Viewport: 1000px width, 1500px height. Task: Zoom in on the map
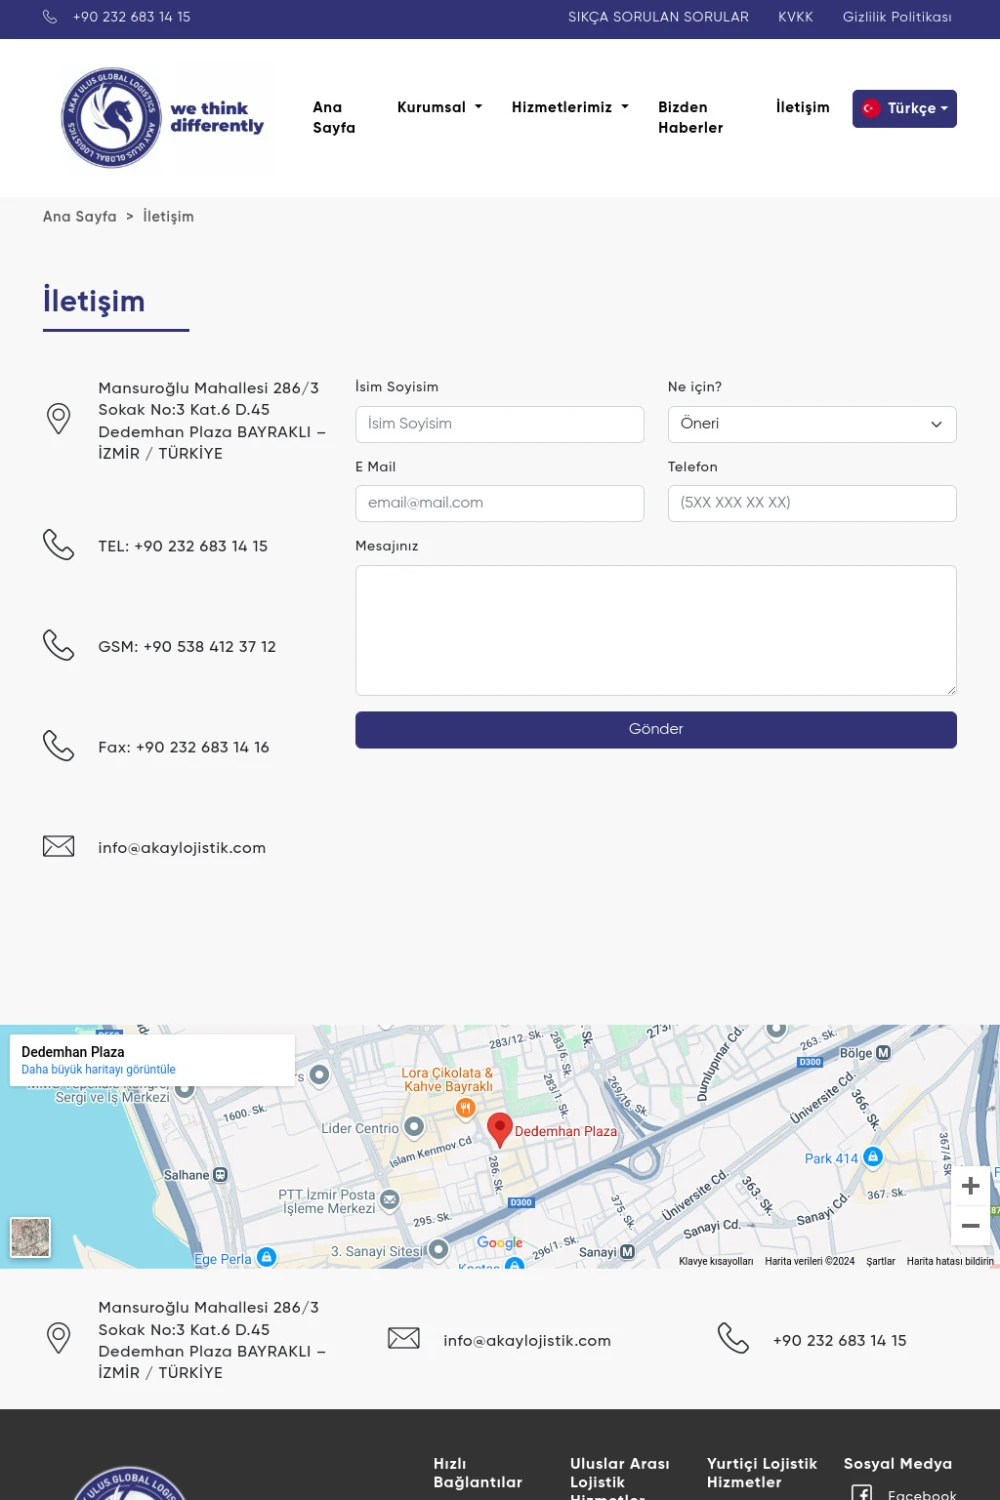(970, 1187)
